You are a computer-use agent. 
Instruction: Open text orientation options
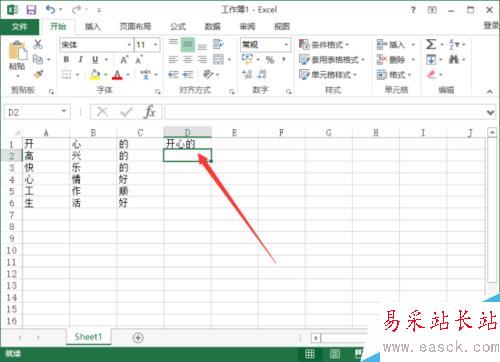tap(208, 74)
